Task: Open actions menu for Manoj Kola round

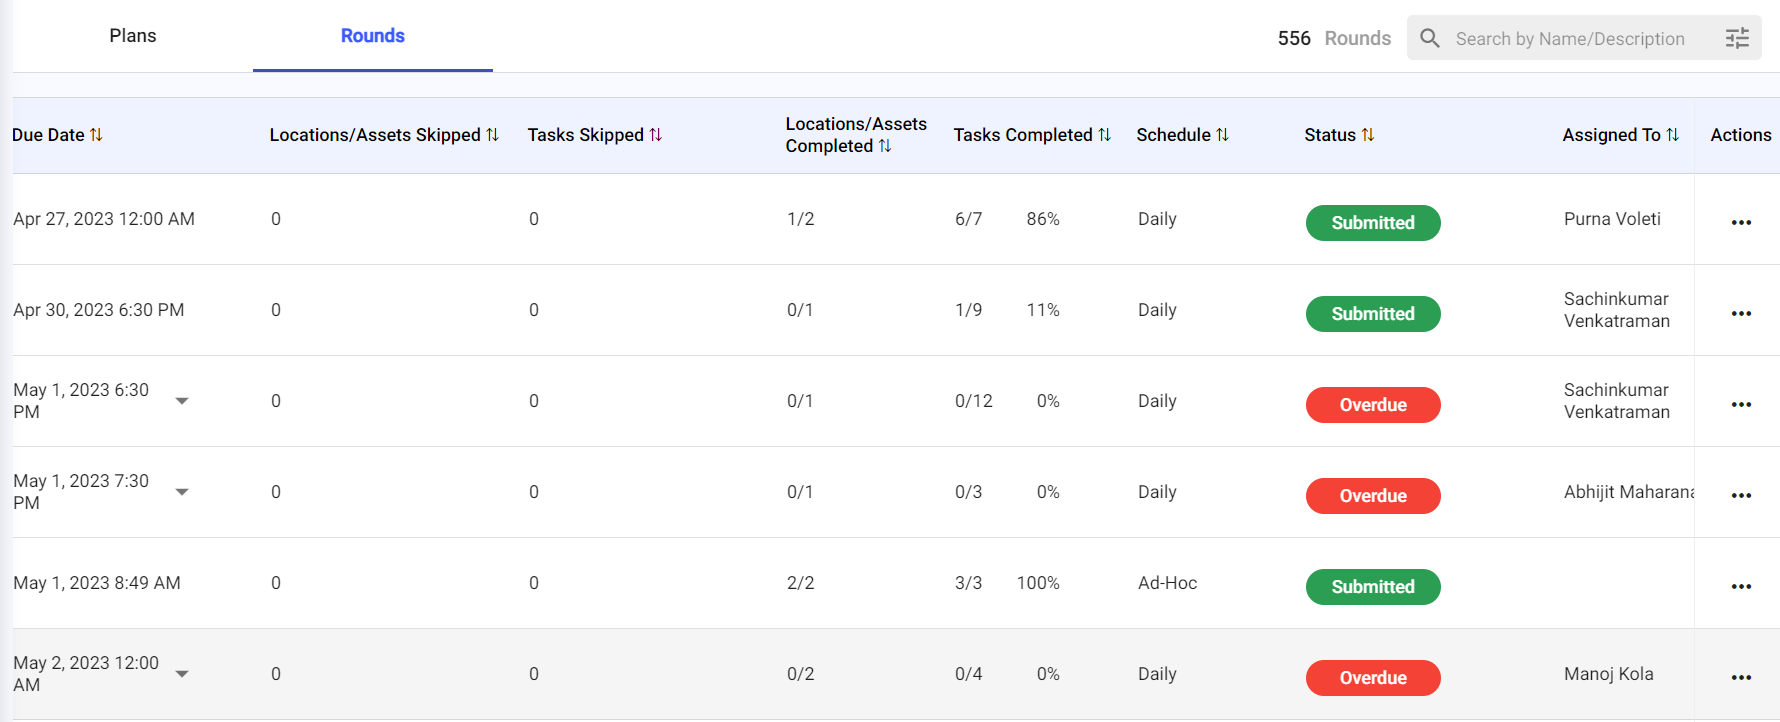Action: tap(1741, 677)
